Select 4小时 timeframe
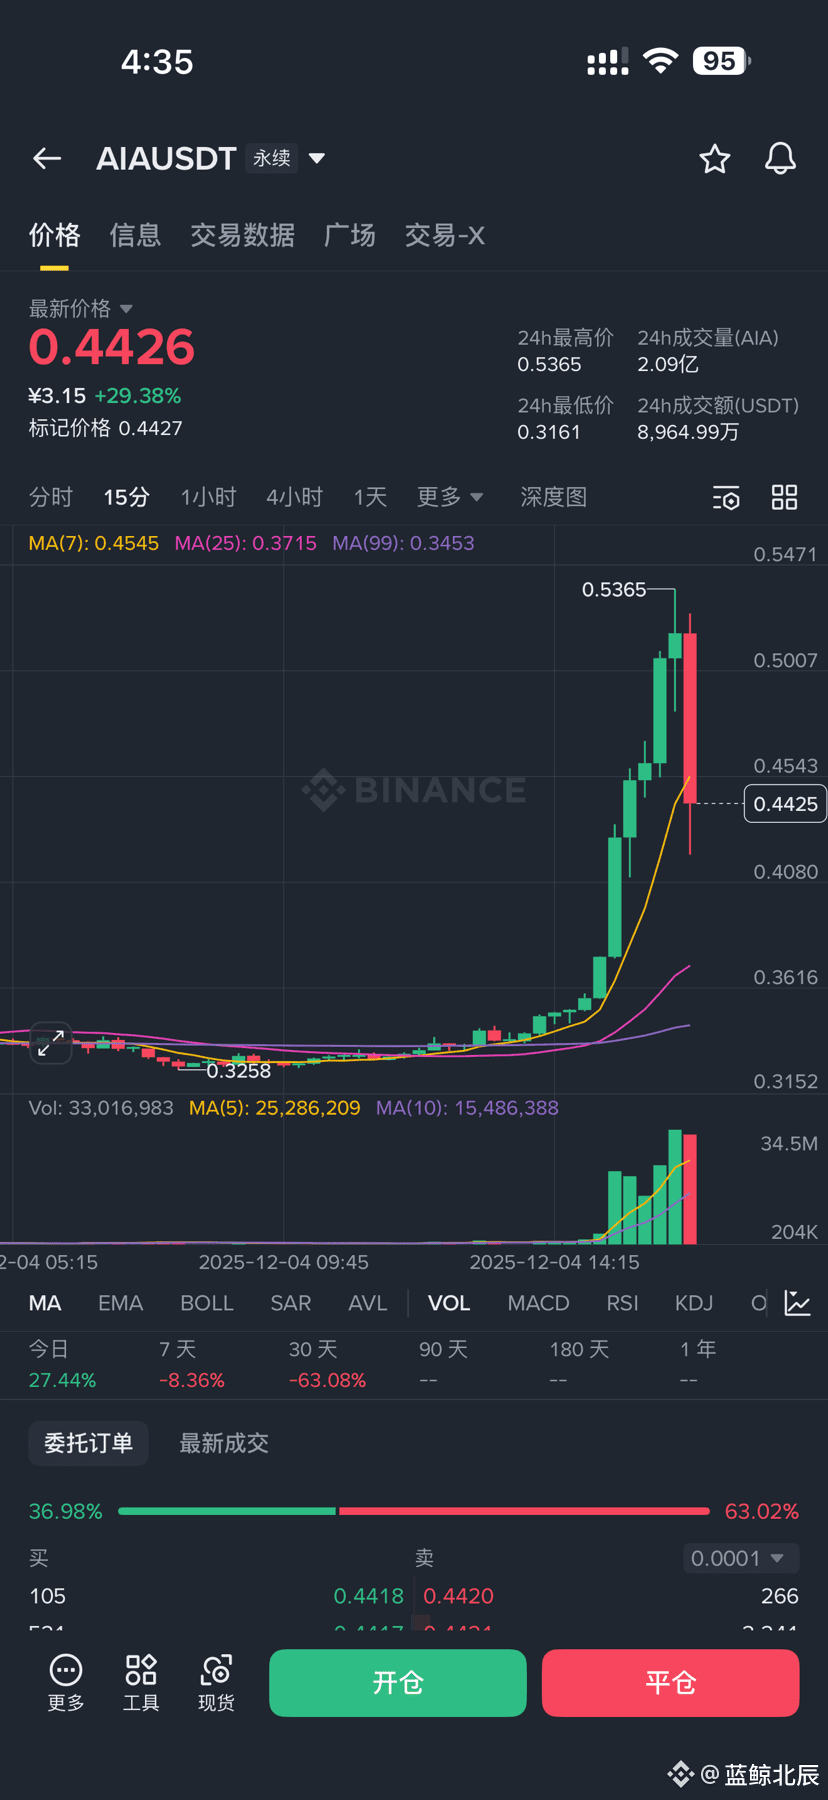 295,497
